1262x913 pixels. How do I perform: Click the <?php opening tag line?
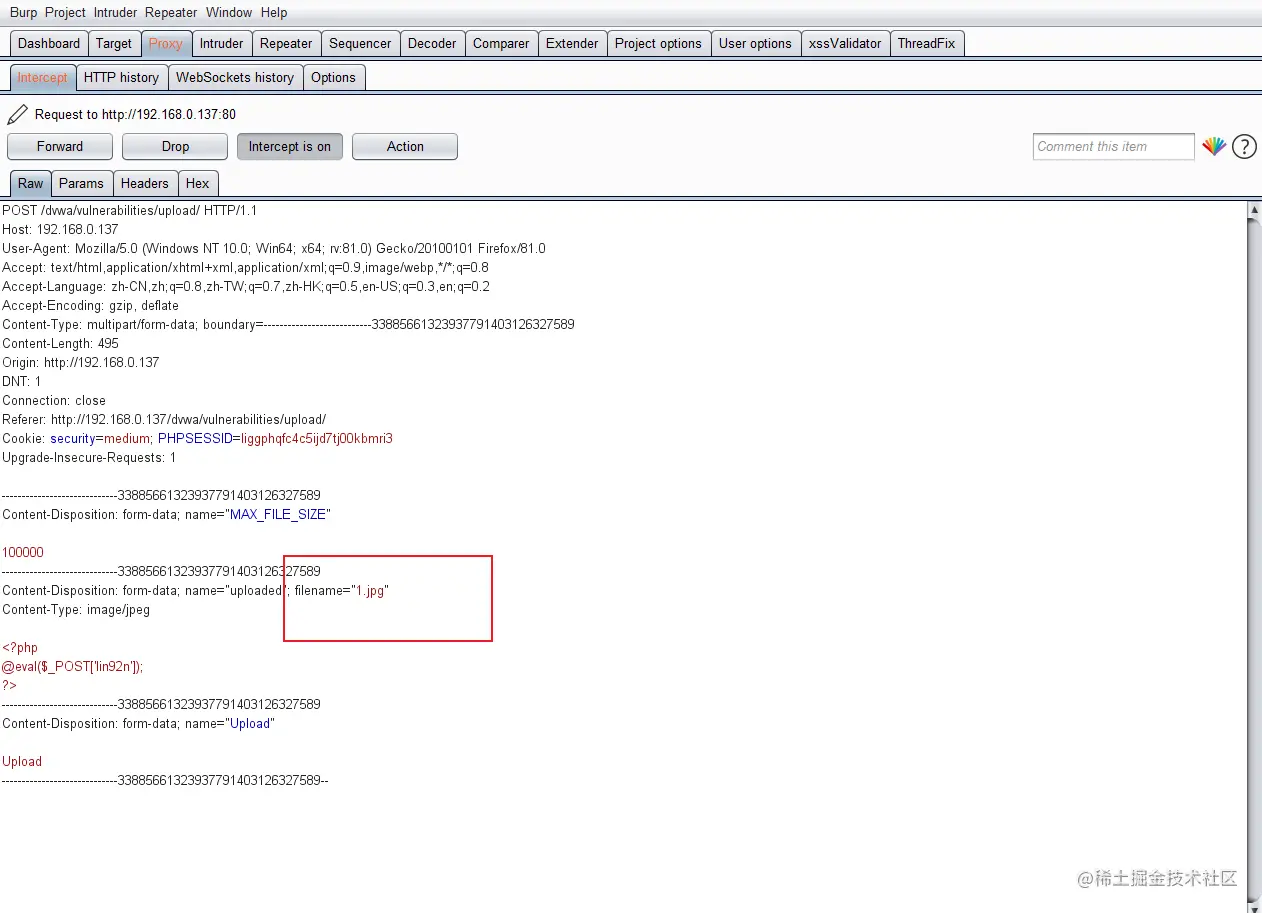20,647
